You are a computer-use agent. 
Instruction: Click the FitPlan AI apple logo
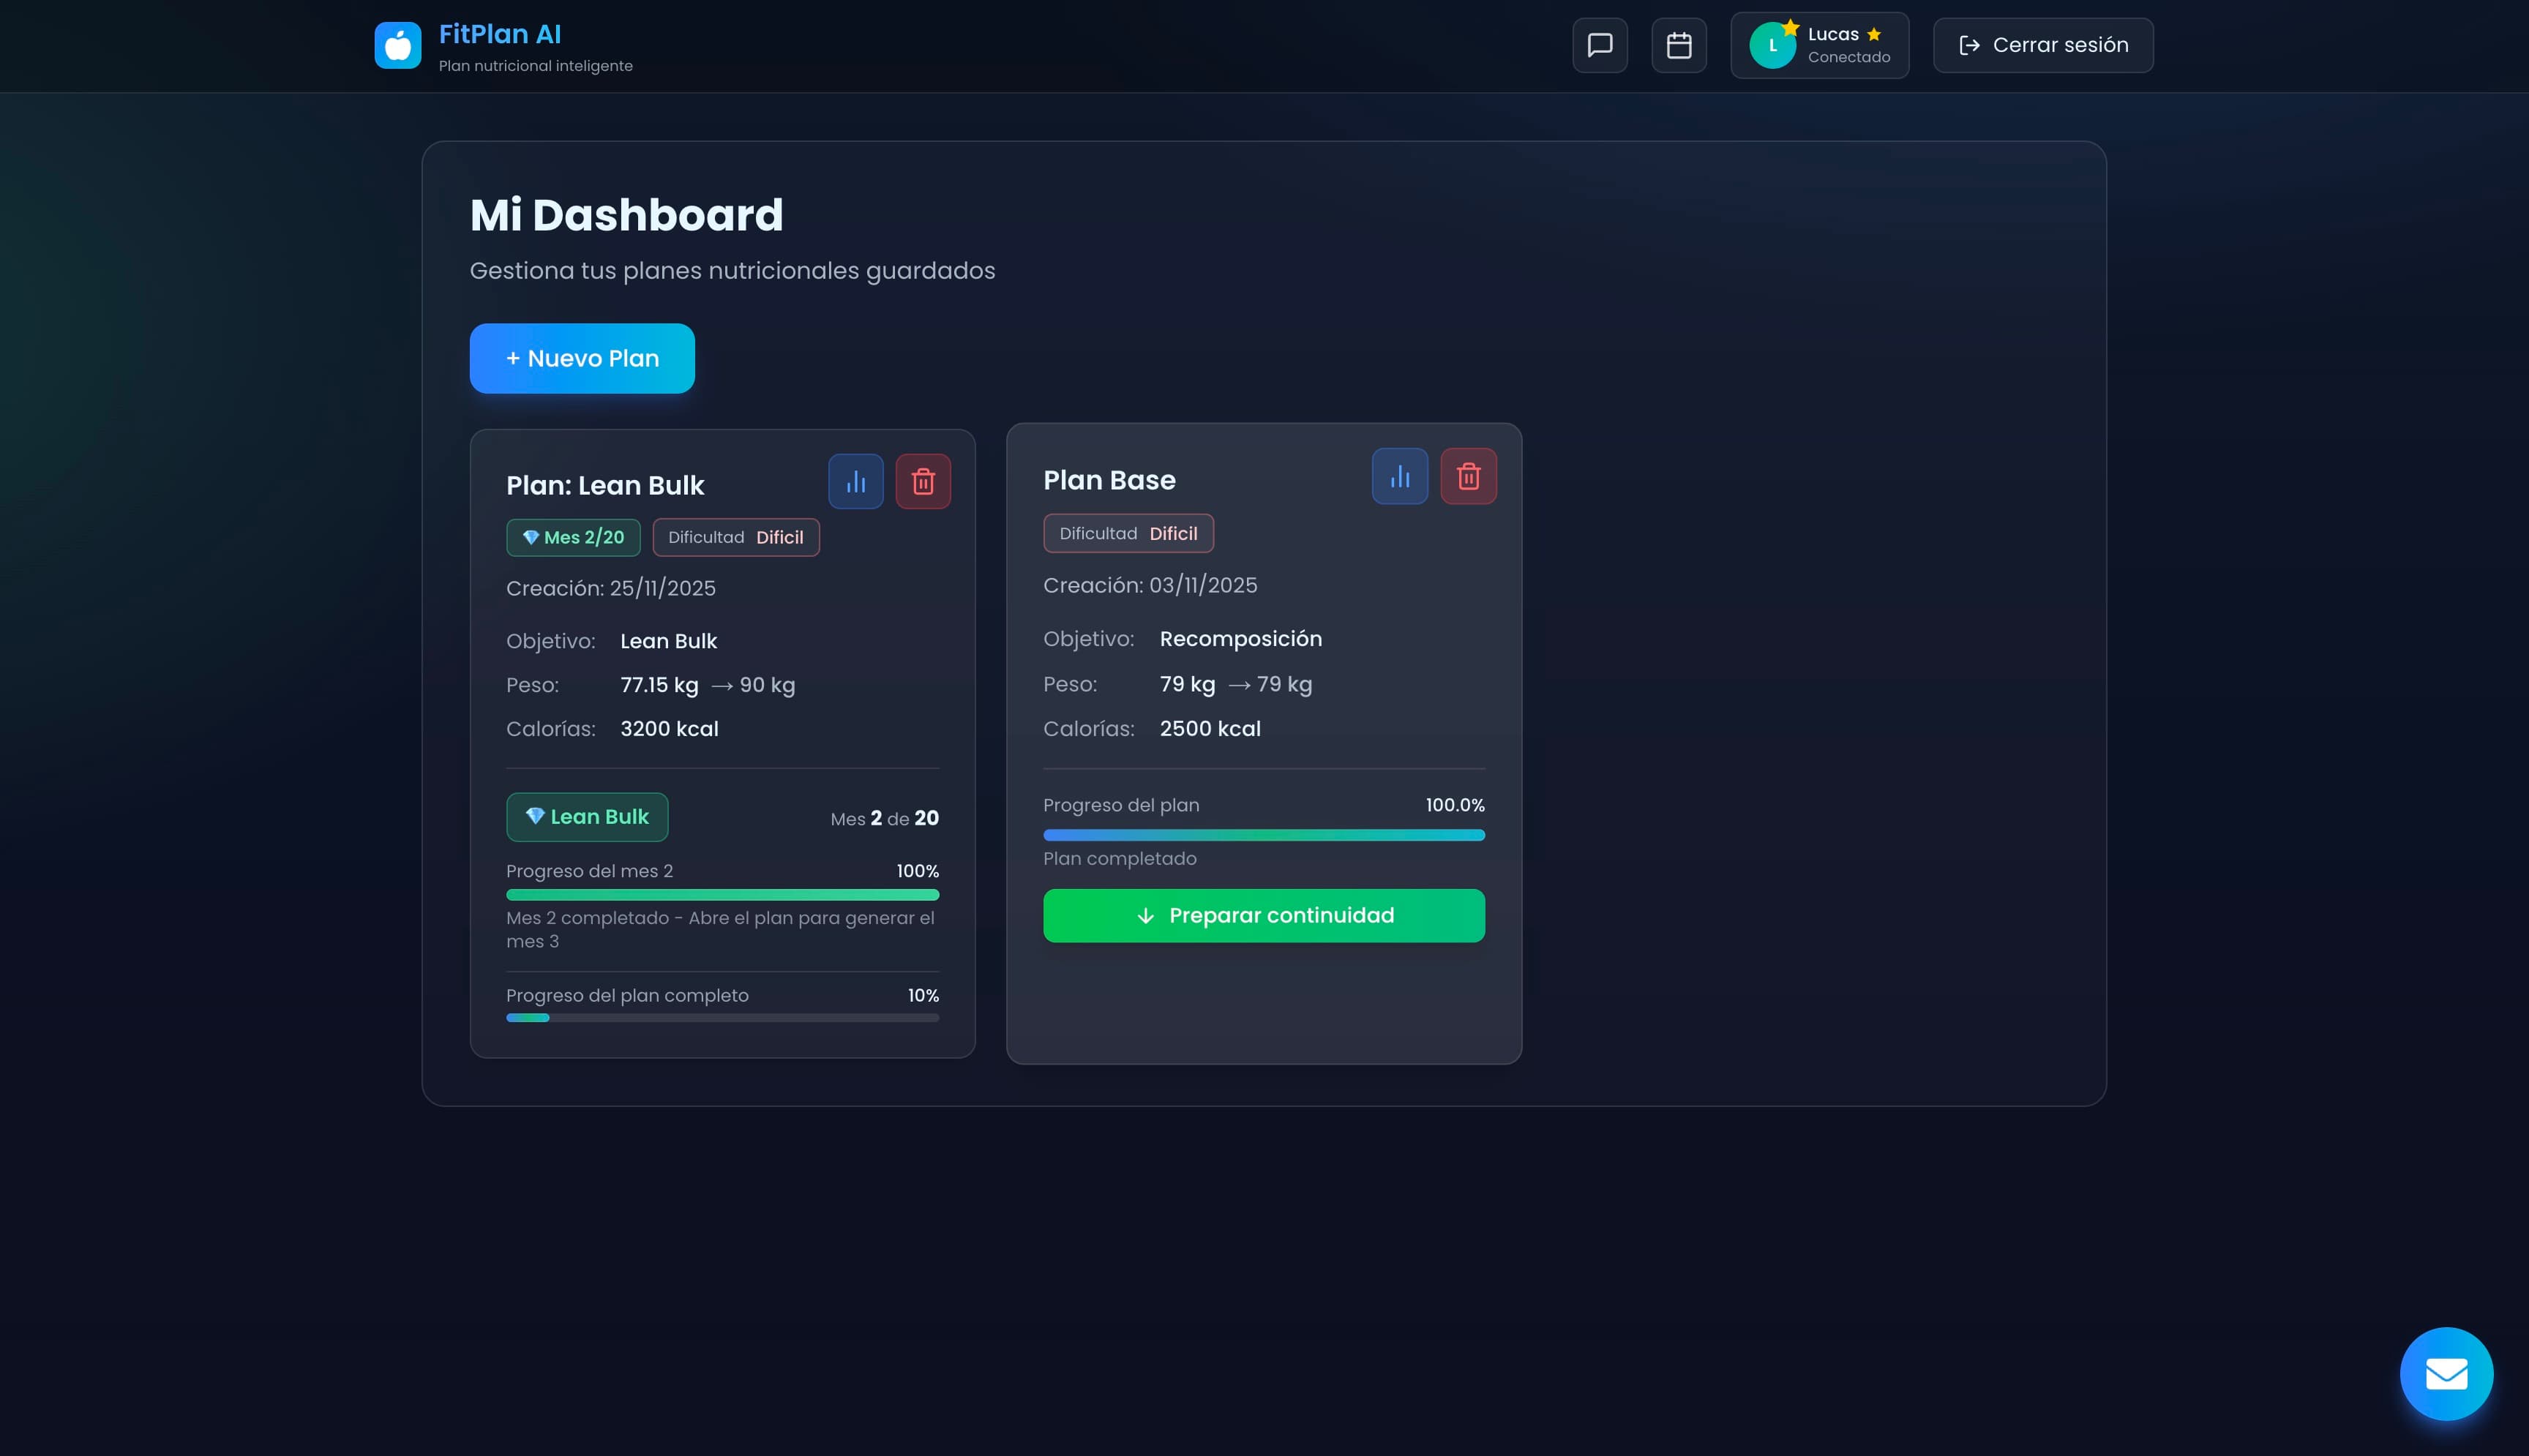[397, 44]
